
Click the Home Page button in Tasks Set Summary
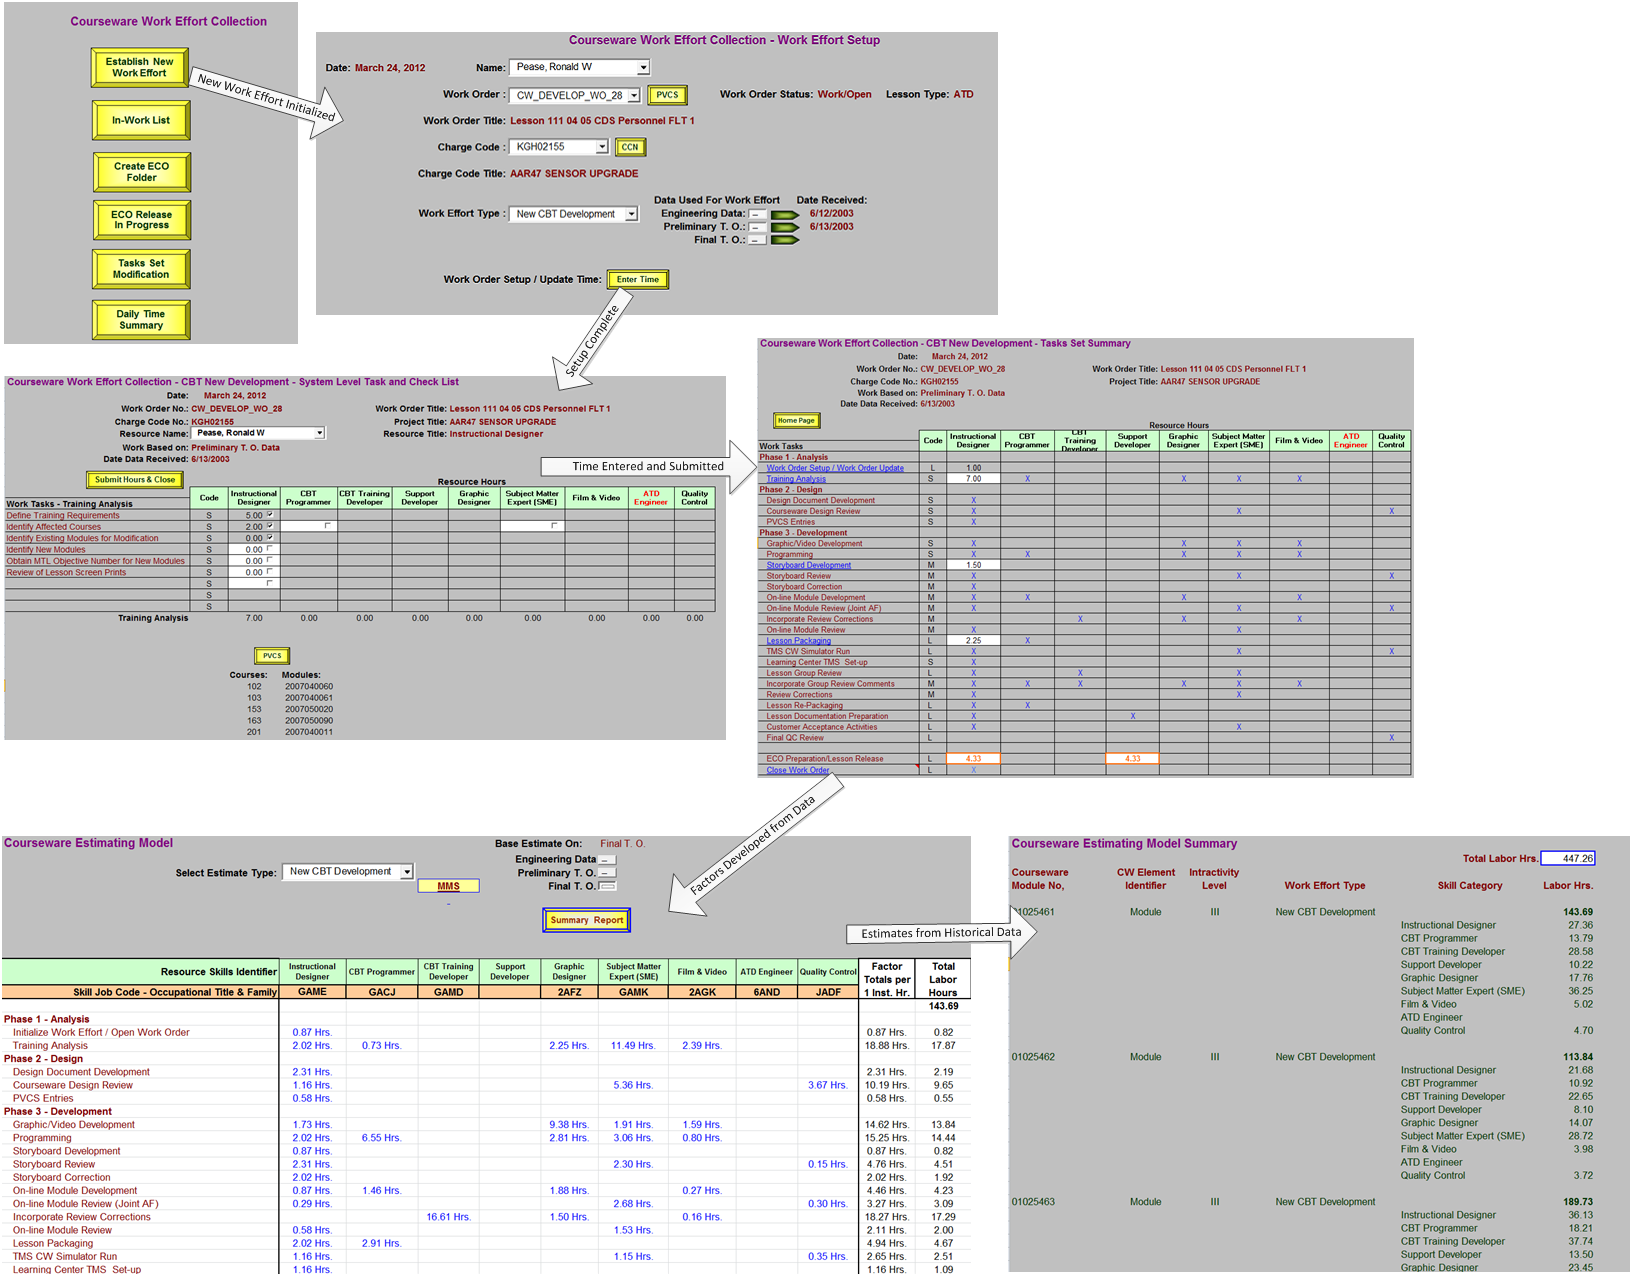point(796,420)
